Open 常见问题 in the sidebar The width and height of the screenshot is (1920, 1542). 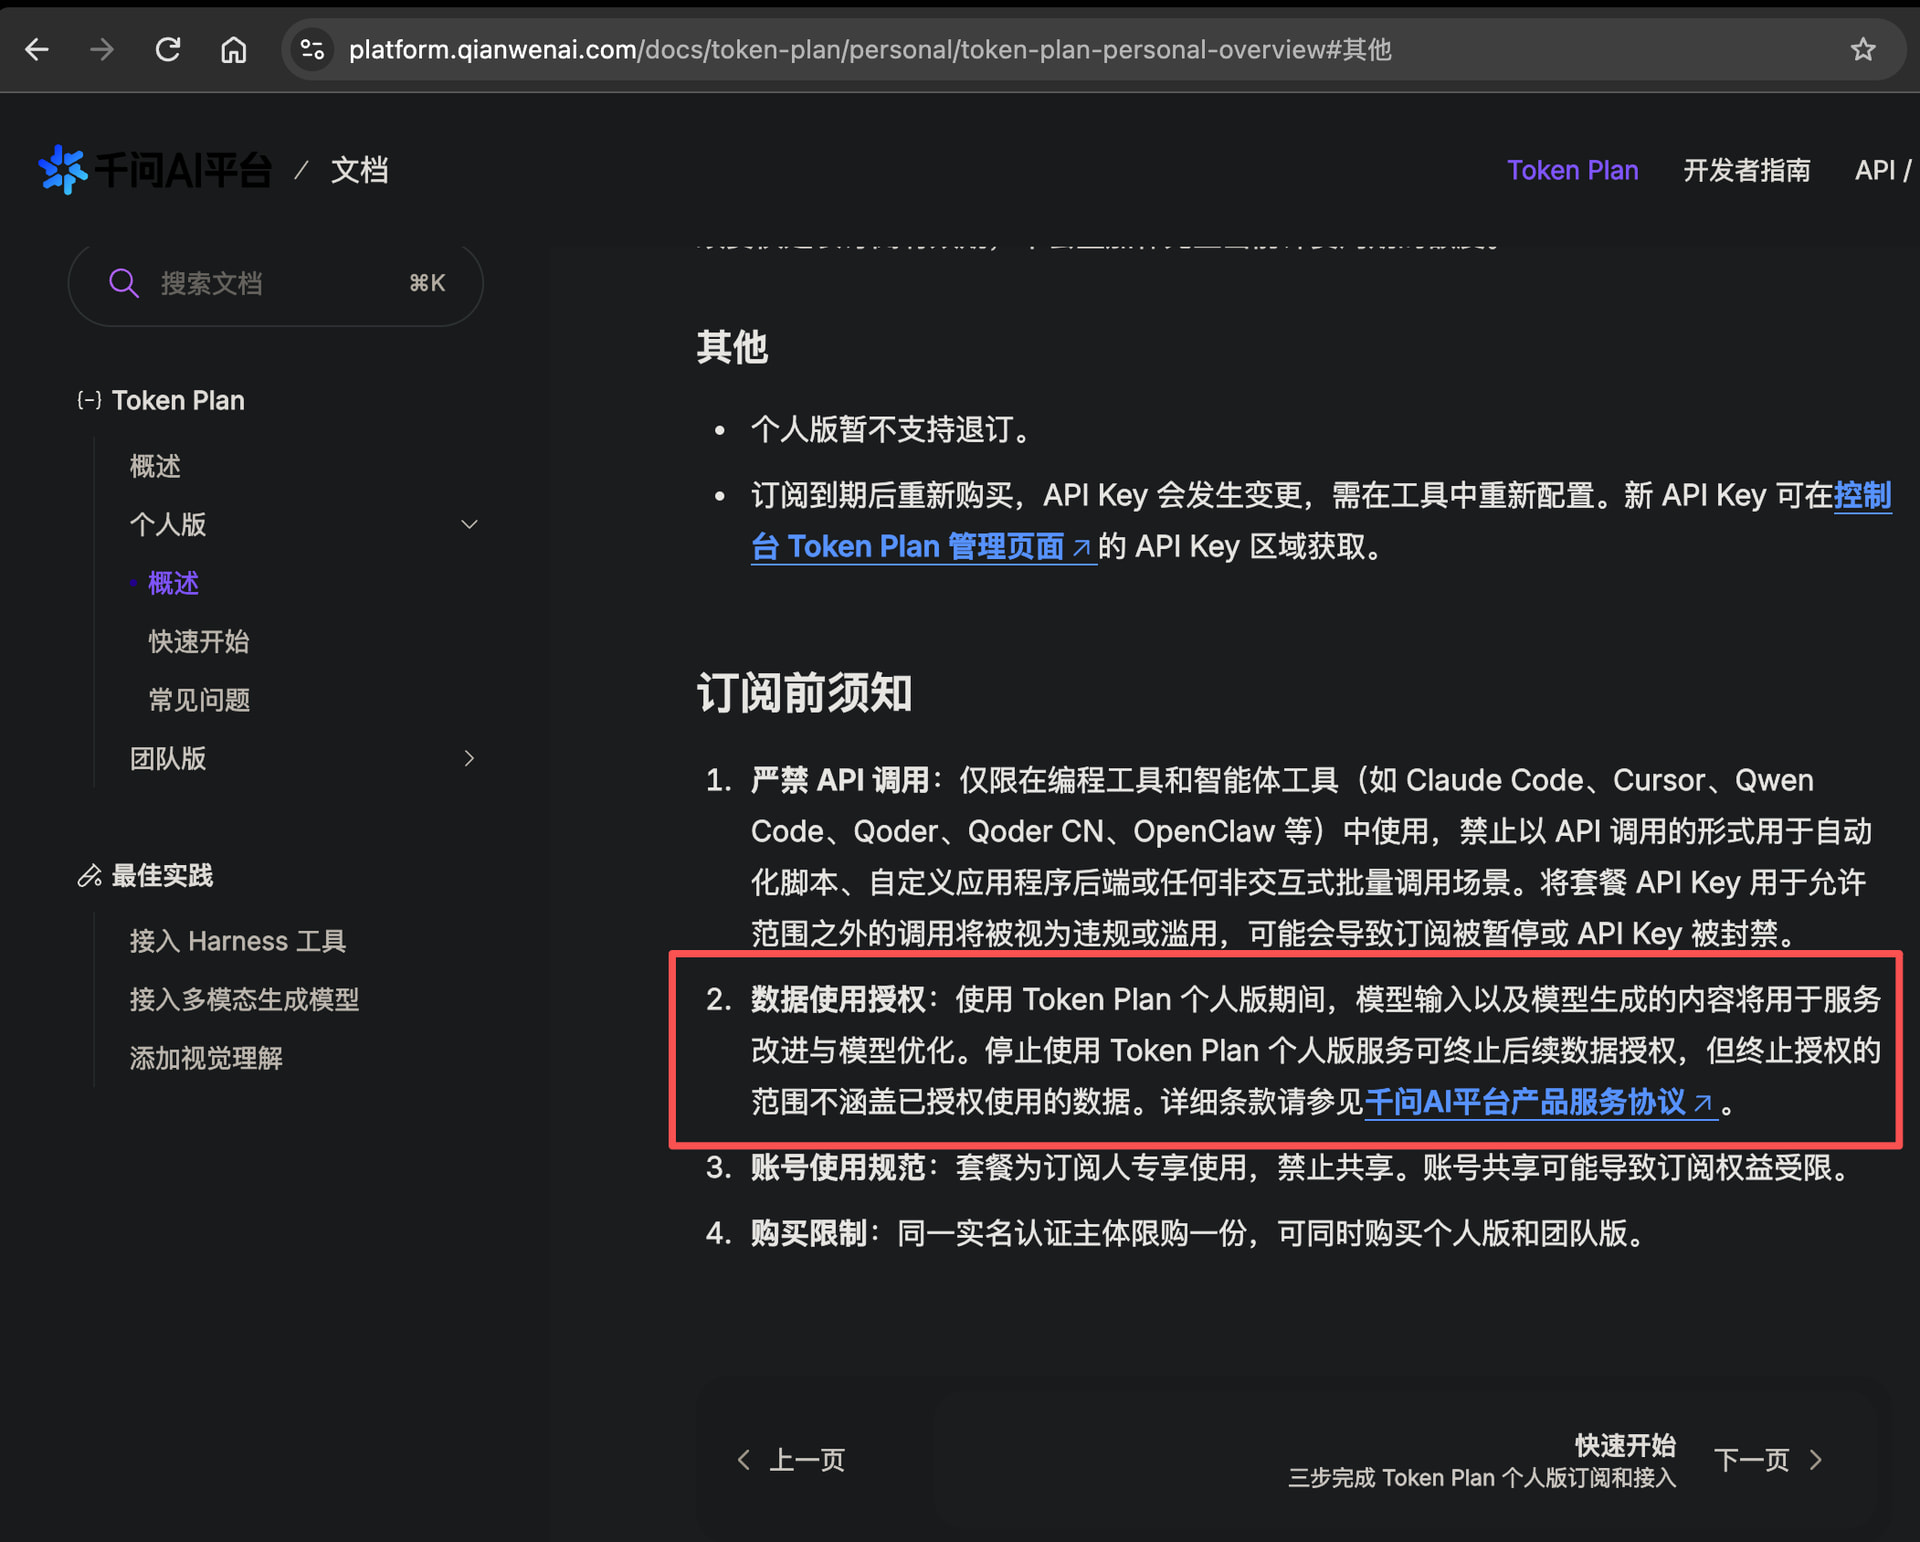[199, 700]
